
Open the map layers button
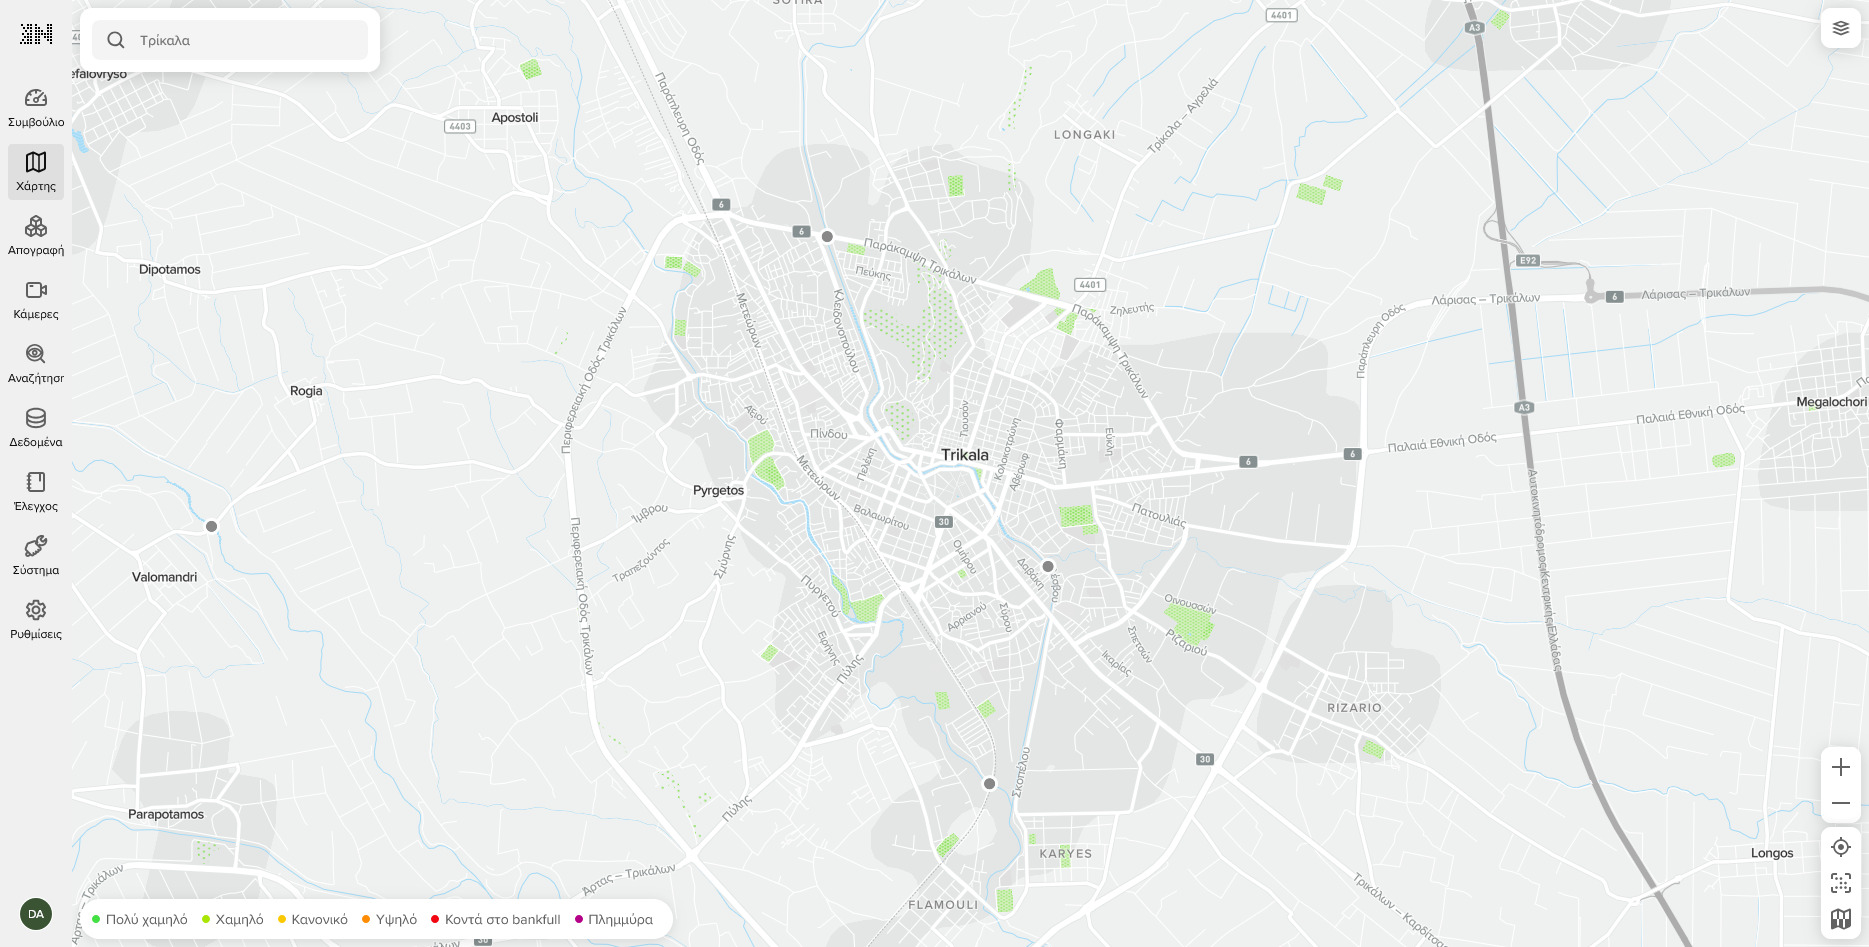[x=1841, y=28]
